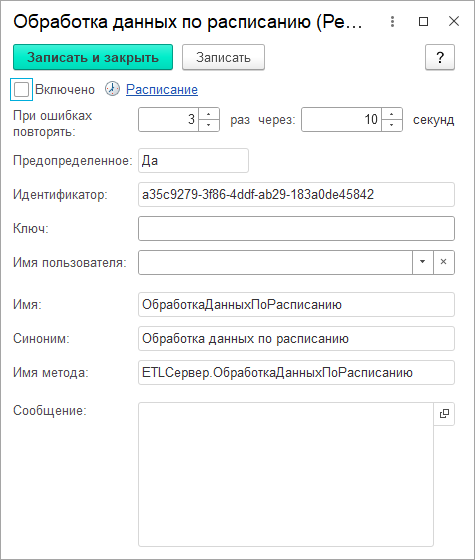Open help with the question mark button

coord(440,57)
